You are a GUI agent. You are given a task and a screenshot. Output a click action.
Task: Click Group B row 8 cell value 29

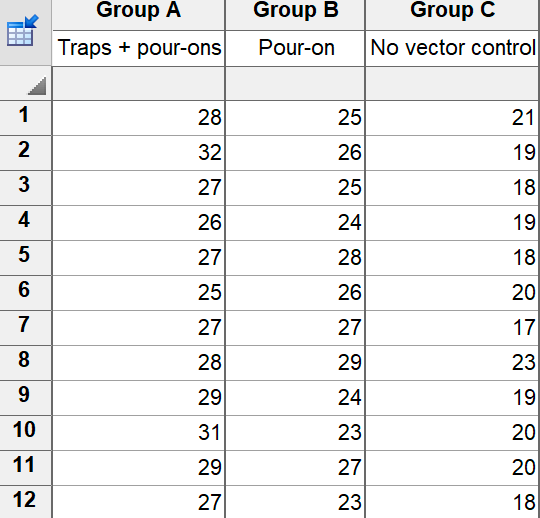point(295,362)
